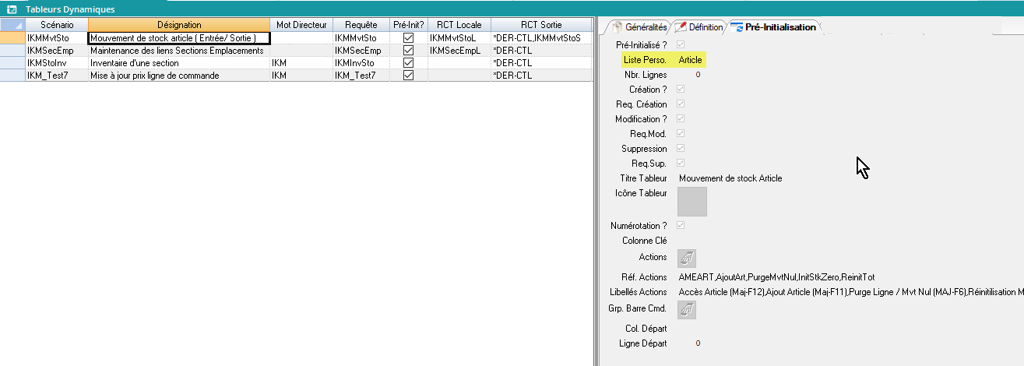
Task: Toggle Pré-Init checkbox for IKMSecEmp row
Action: pos(409,51)
